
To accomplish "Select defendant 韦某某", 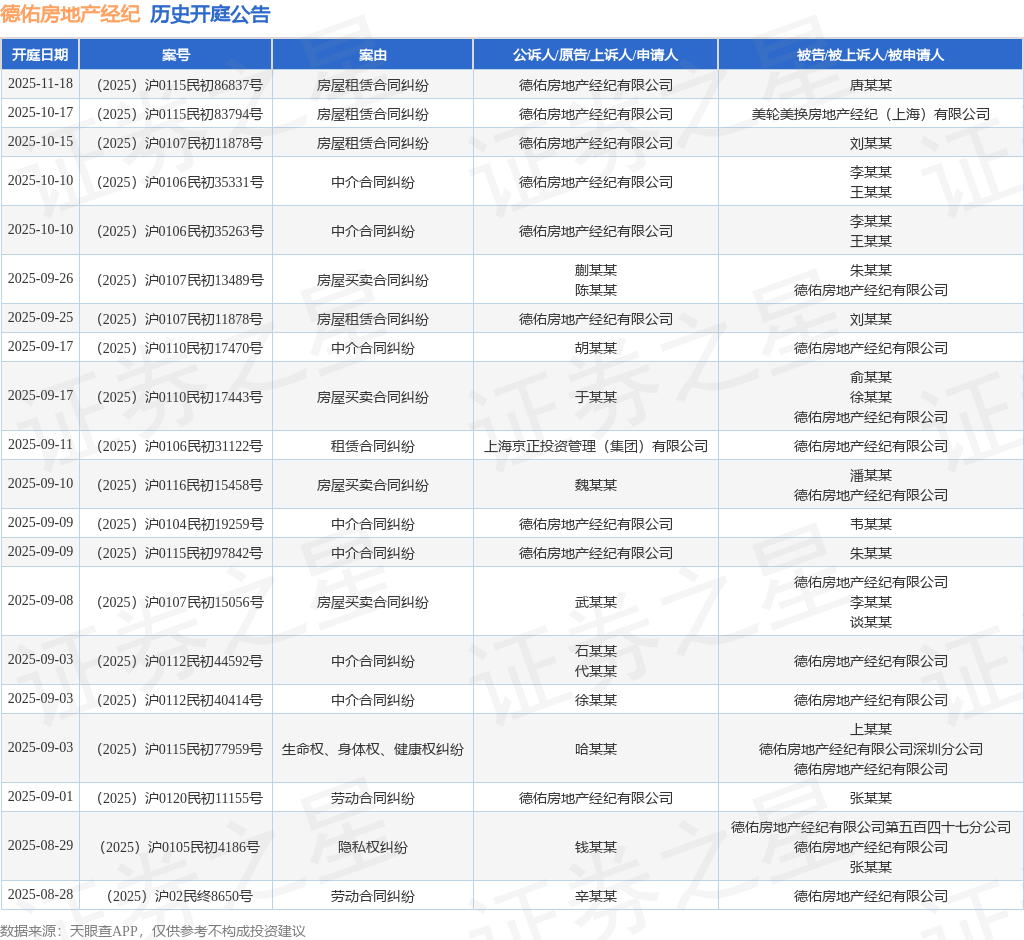I will click(871, 524).
